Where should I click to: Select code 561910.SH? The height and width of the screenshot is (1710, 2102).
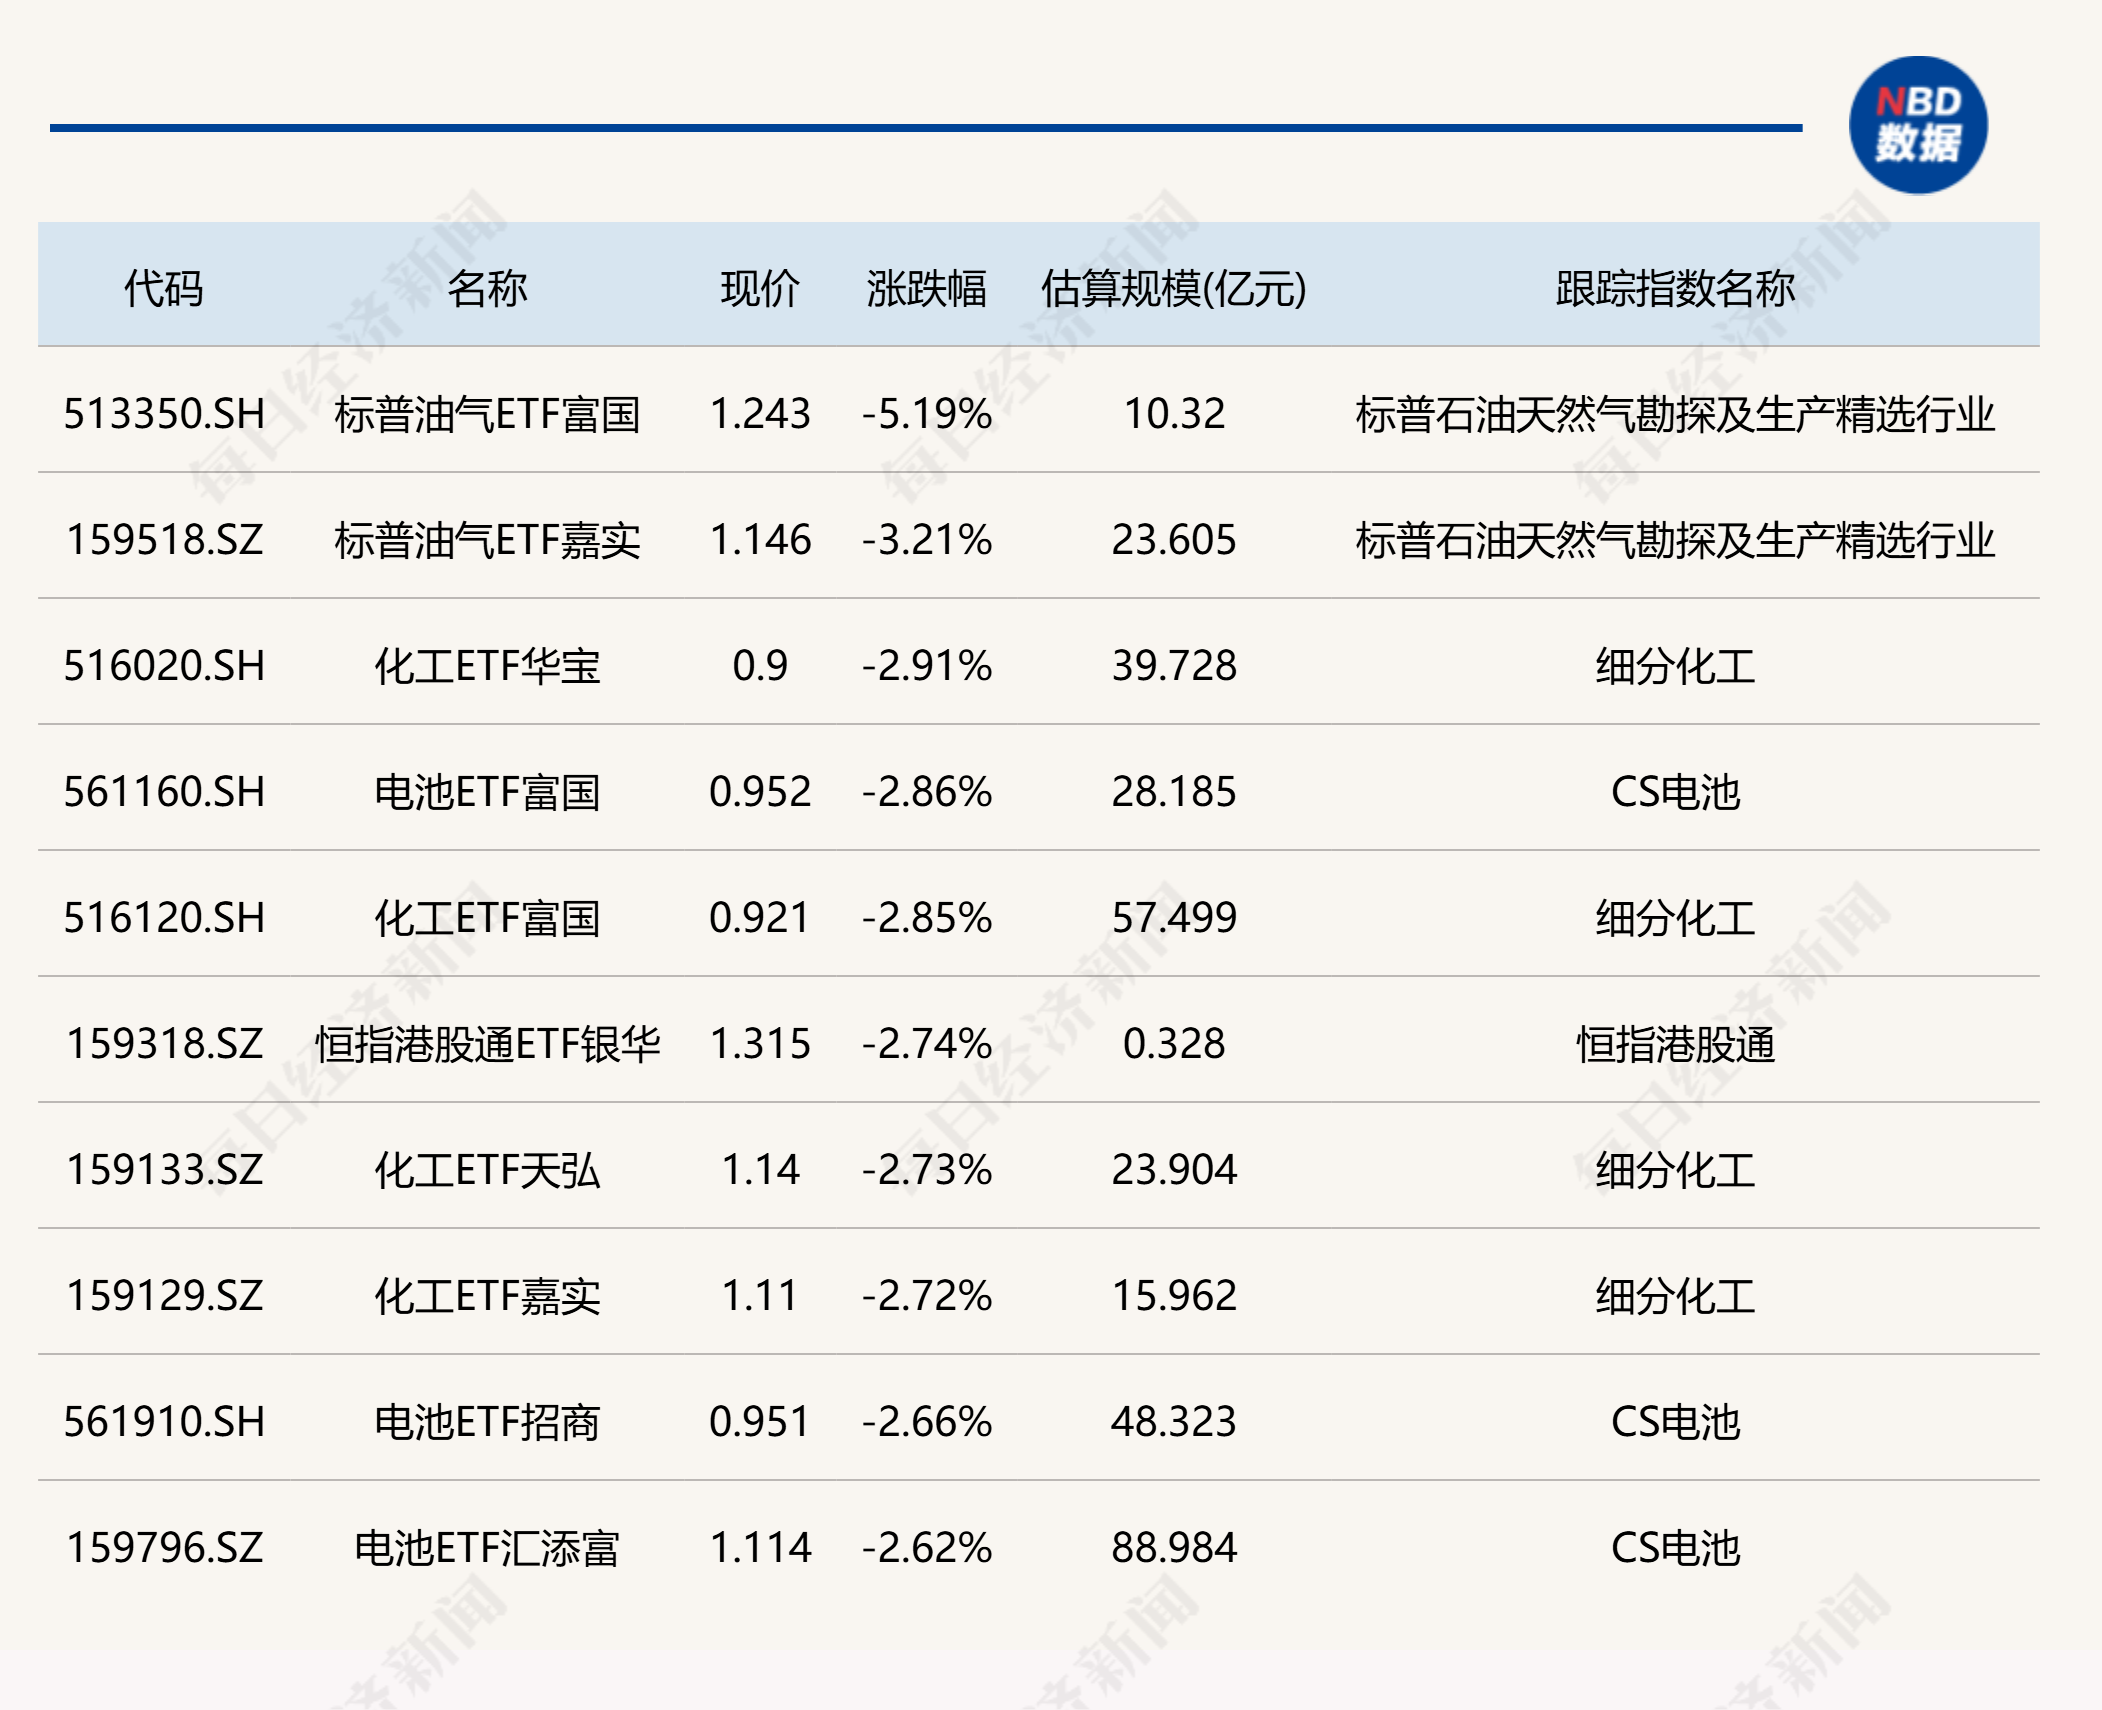click(164, 1422)
